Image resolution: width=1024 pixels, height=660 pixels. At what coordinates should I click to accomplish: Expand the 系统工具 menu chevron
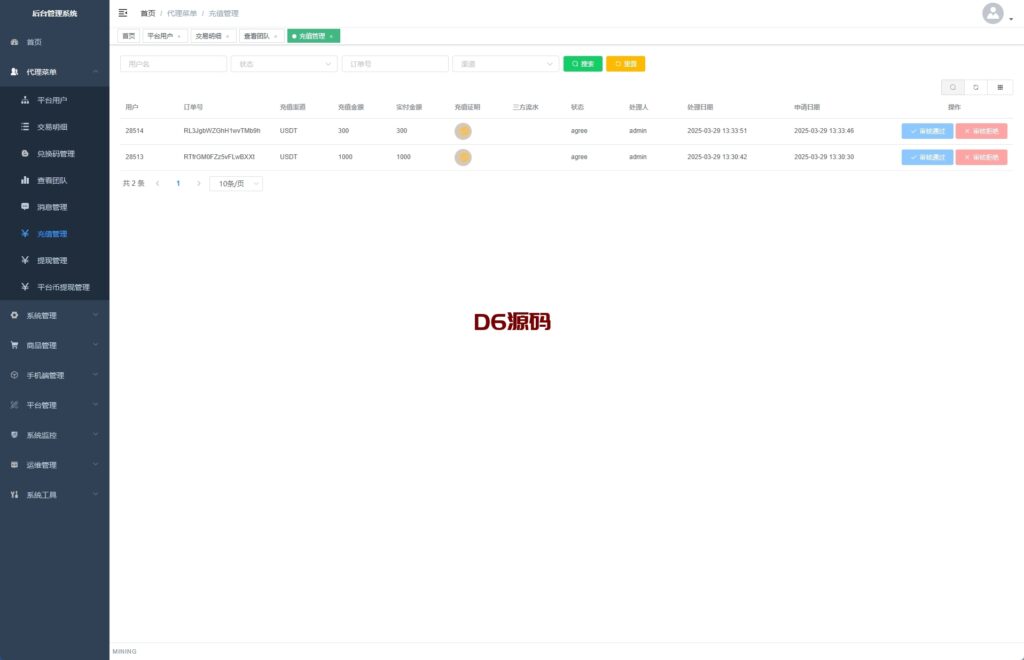pos(95,495)
